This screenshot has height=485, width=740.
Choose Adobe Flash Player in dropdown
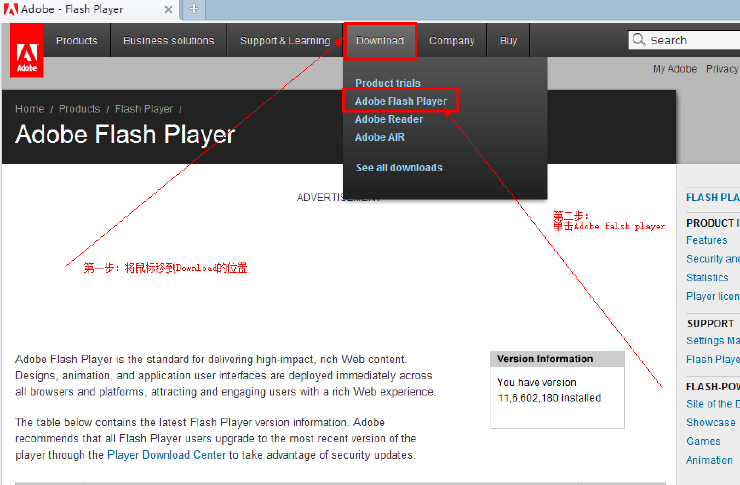pyautogui.click(x=401, y=101)
